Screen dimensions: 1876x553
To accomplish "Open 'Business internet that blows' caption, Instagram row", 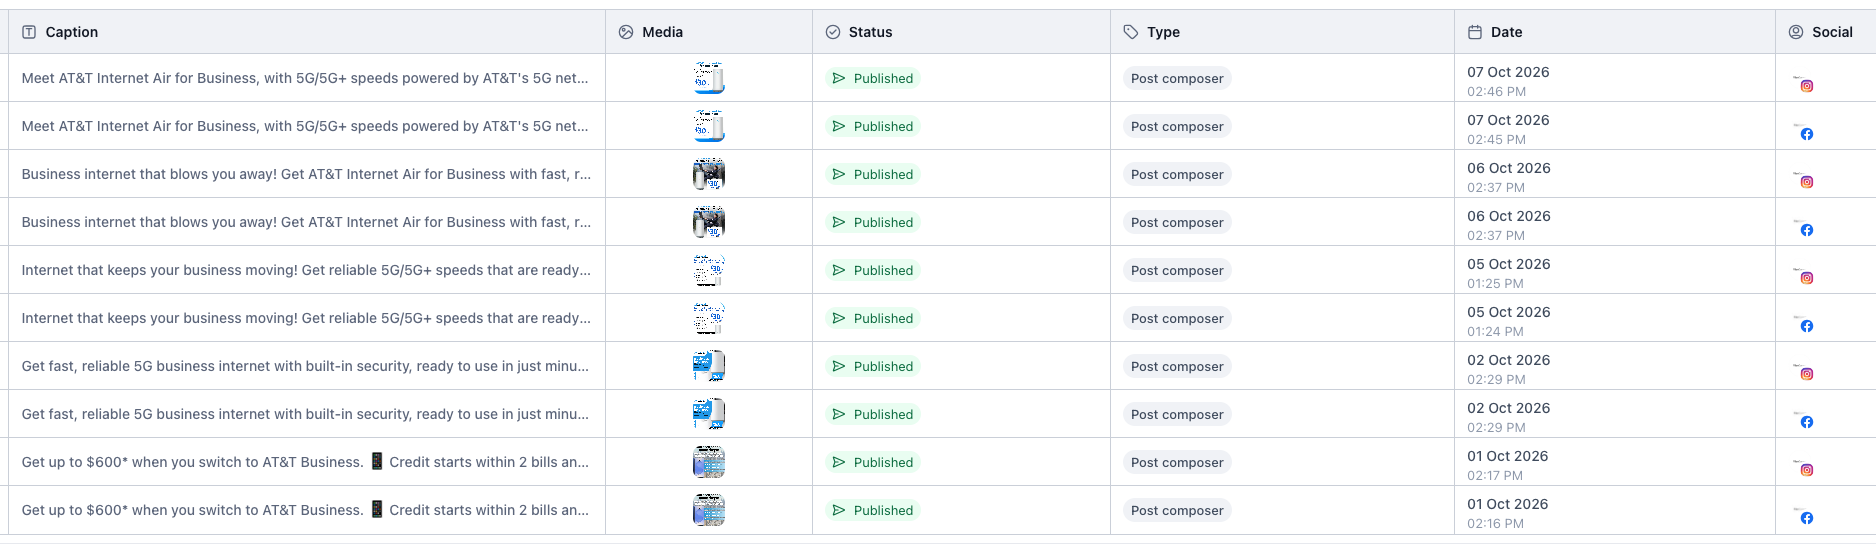I will click(306, 174).
